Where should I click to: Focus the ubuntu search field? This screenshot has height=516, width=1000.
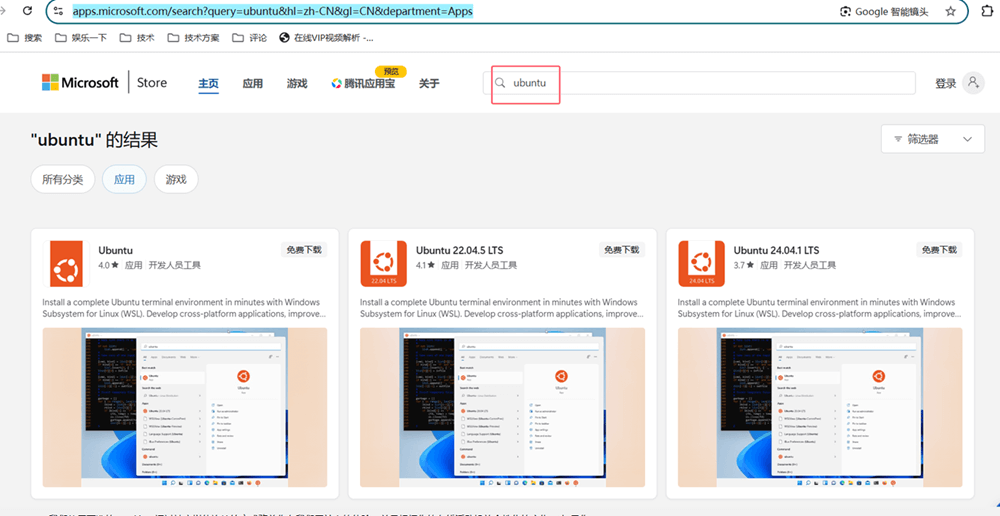pos(699,83)
